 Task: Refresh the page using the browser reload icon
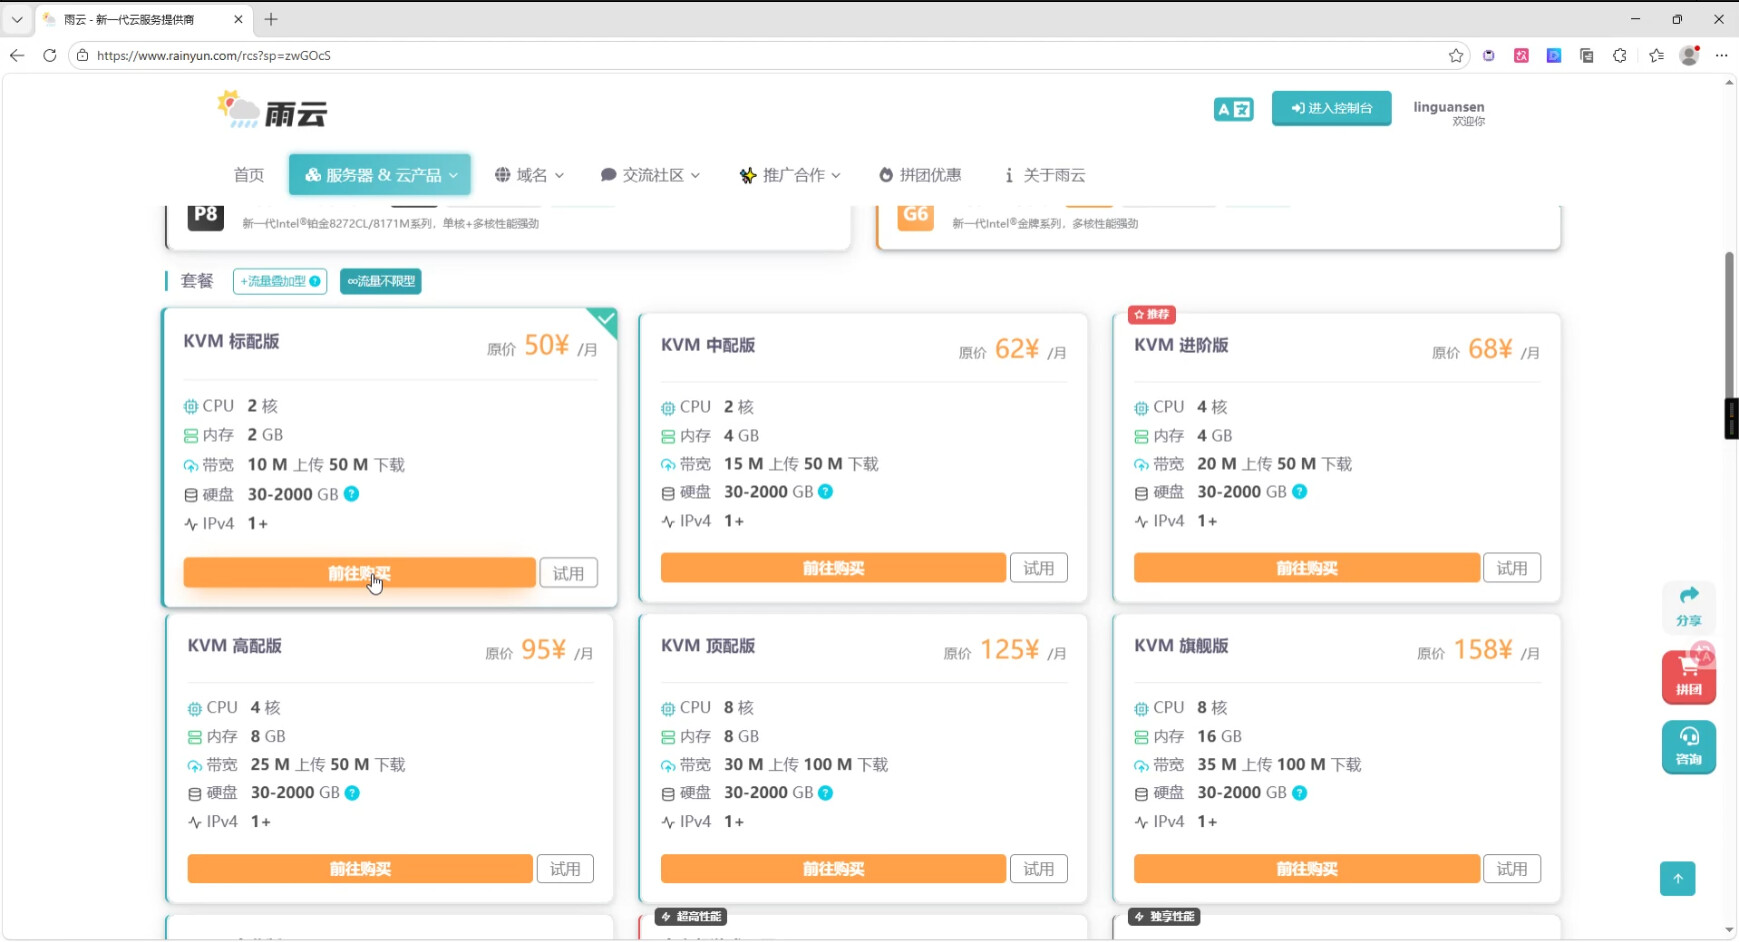[49, 55]
